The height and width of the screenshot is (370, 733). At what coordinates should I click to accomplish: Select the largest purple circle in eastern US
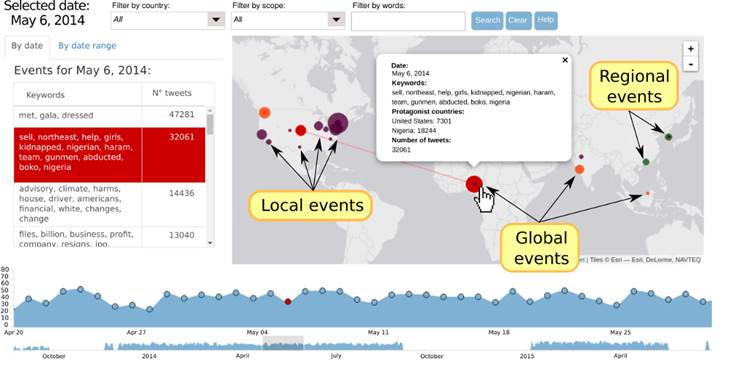pos(338,123)
